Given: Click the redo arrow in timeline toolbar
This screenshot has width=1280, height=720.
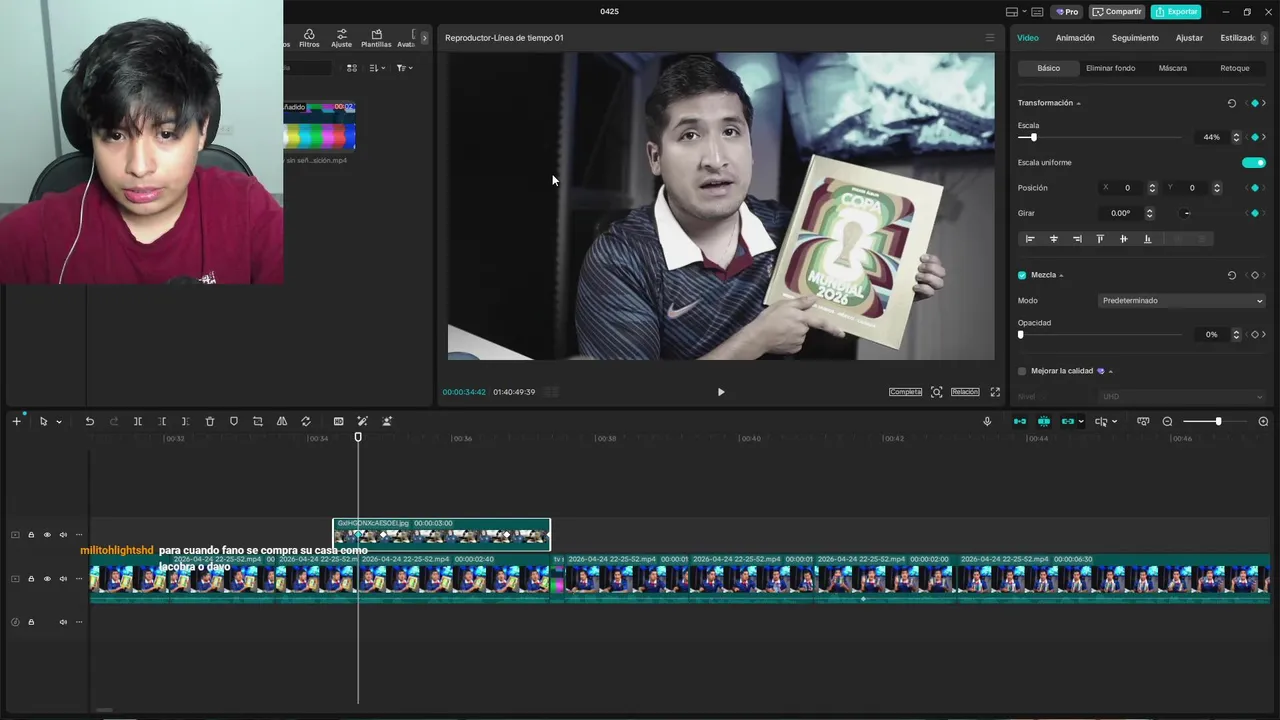Looking at the screenshot, I should 113,422.
